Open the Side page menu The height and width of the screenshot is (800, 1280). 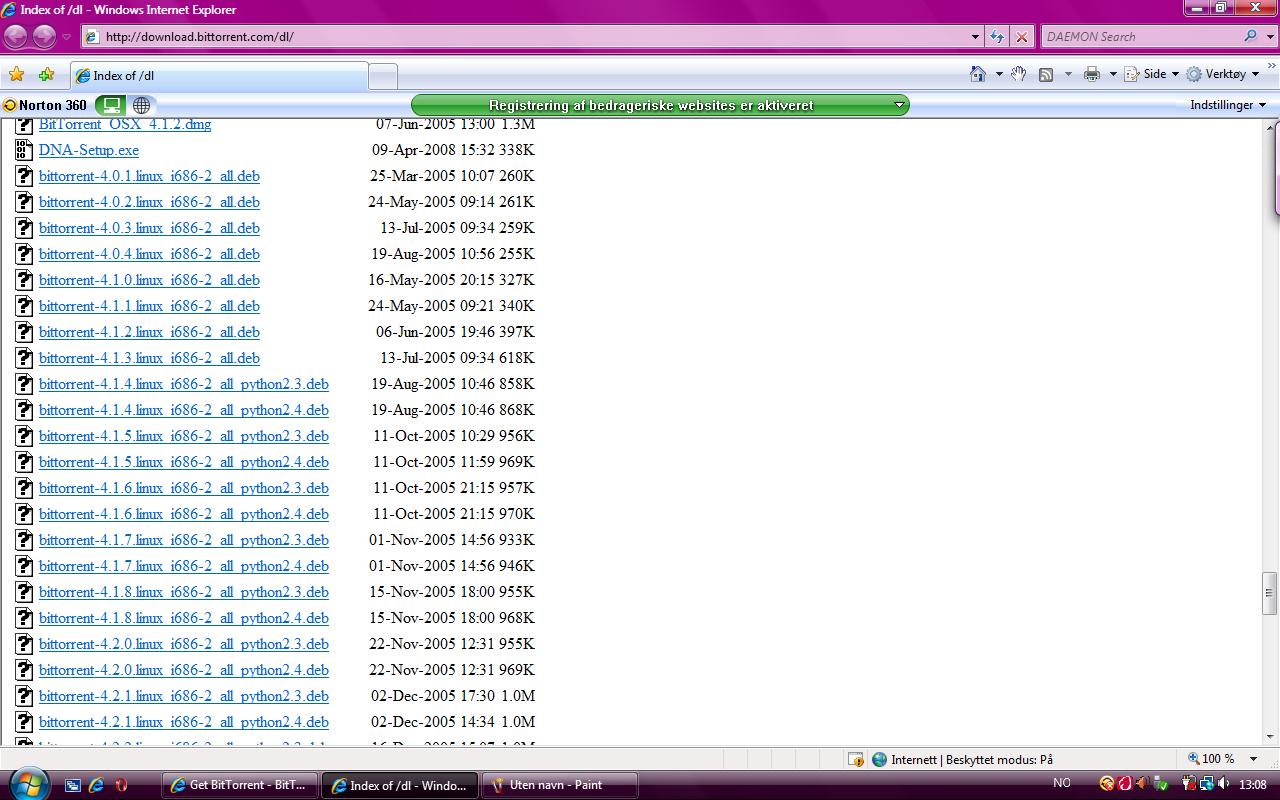tap(1151, 74)
